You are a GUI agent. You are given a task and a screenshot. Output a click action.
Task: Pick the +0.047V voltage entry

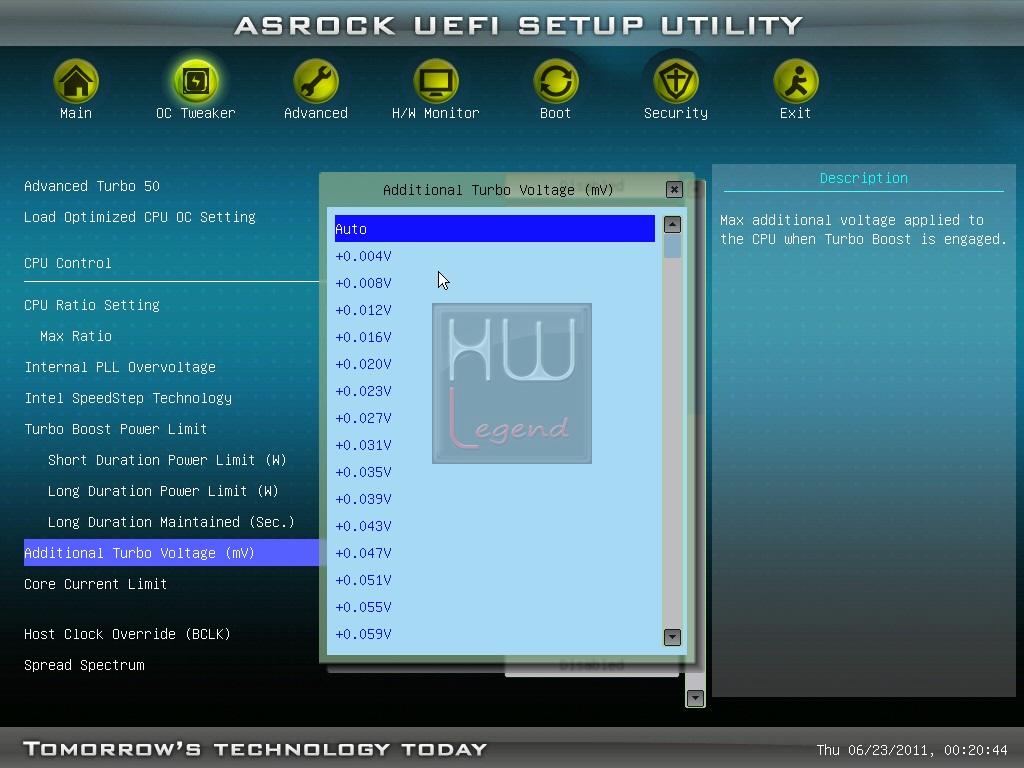494,552
